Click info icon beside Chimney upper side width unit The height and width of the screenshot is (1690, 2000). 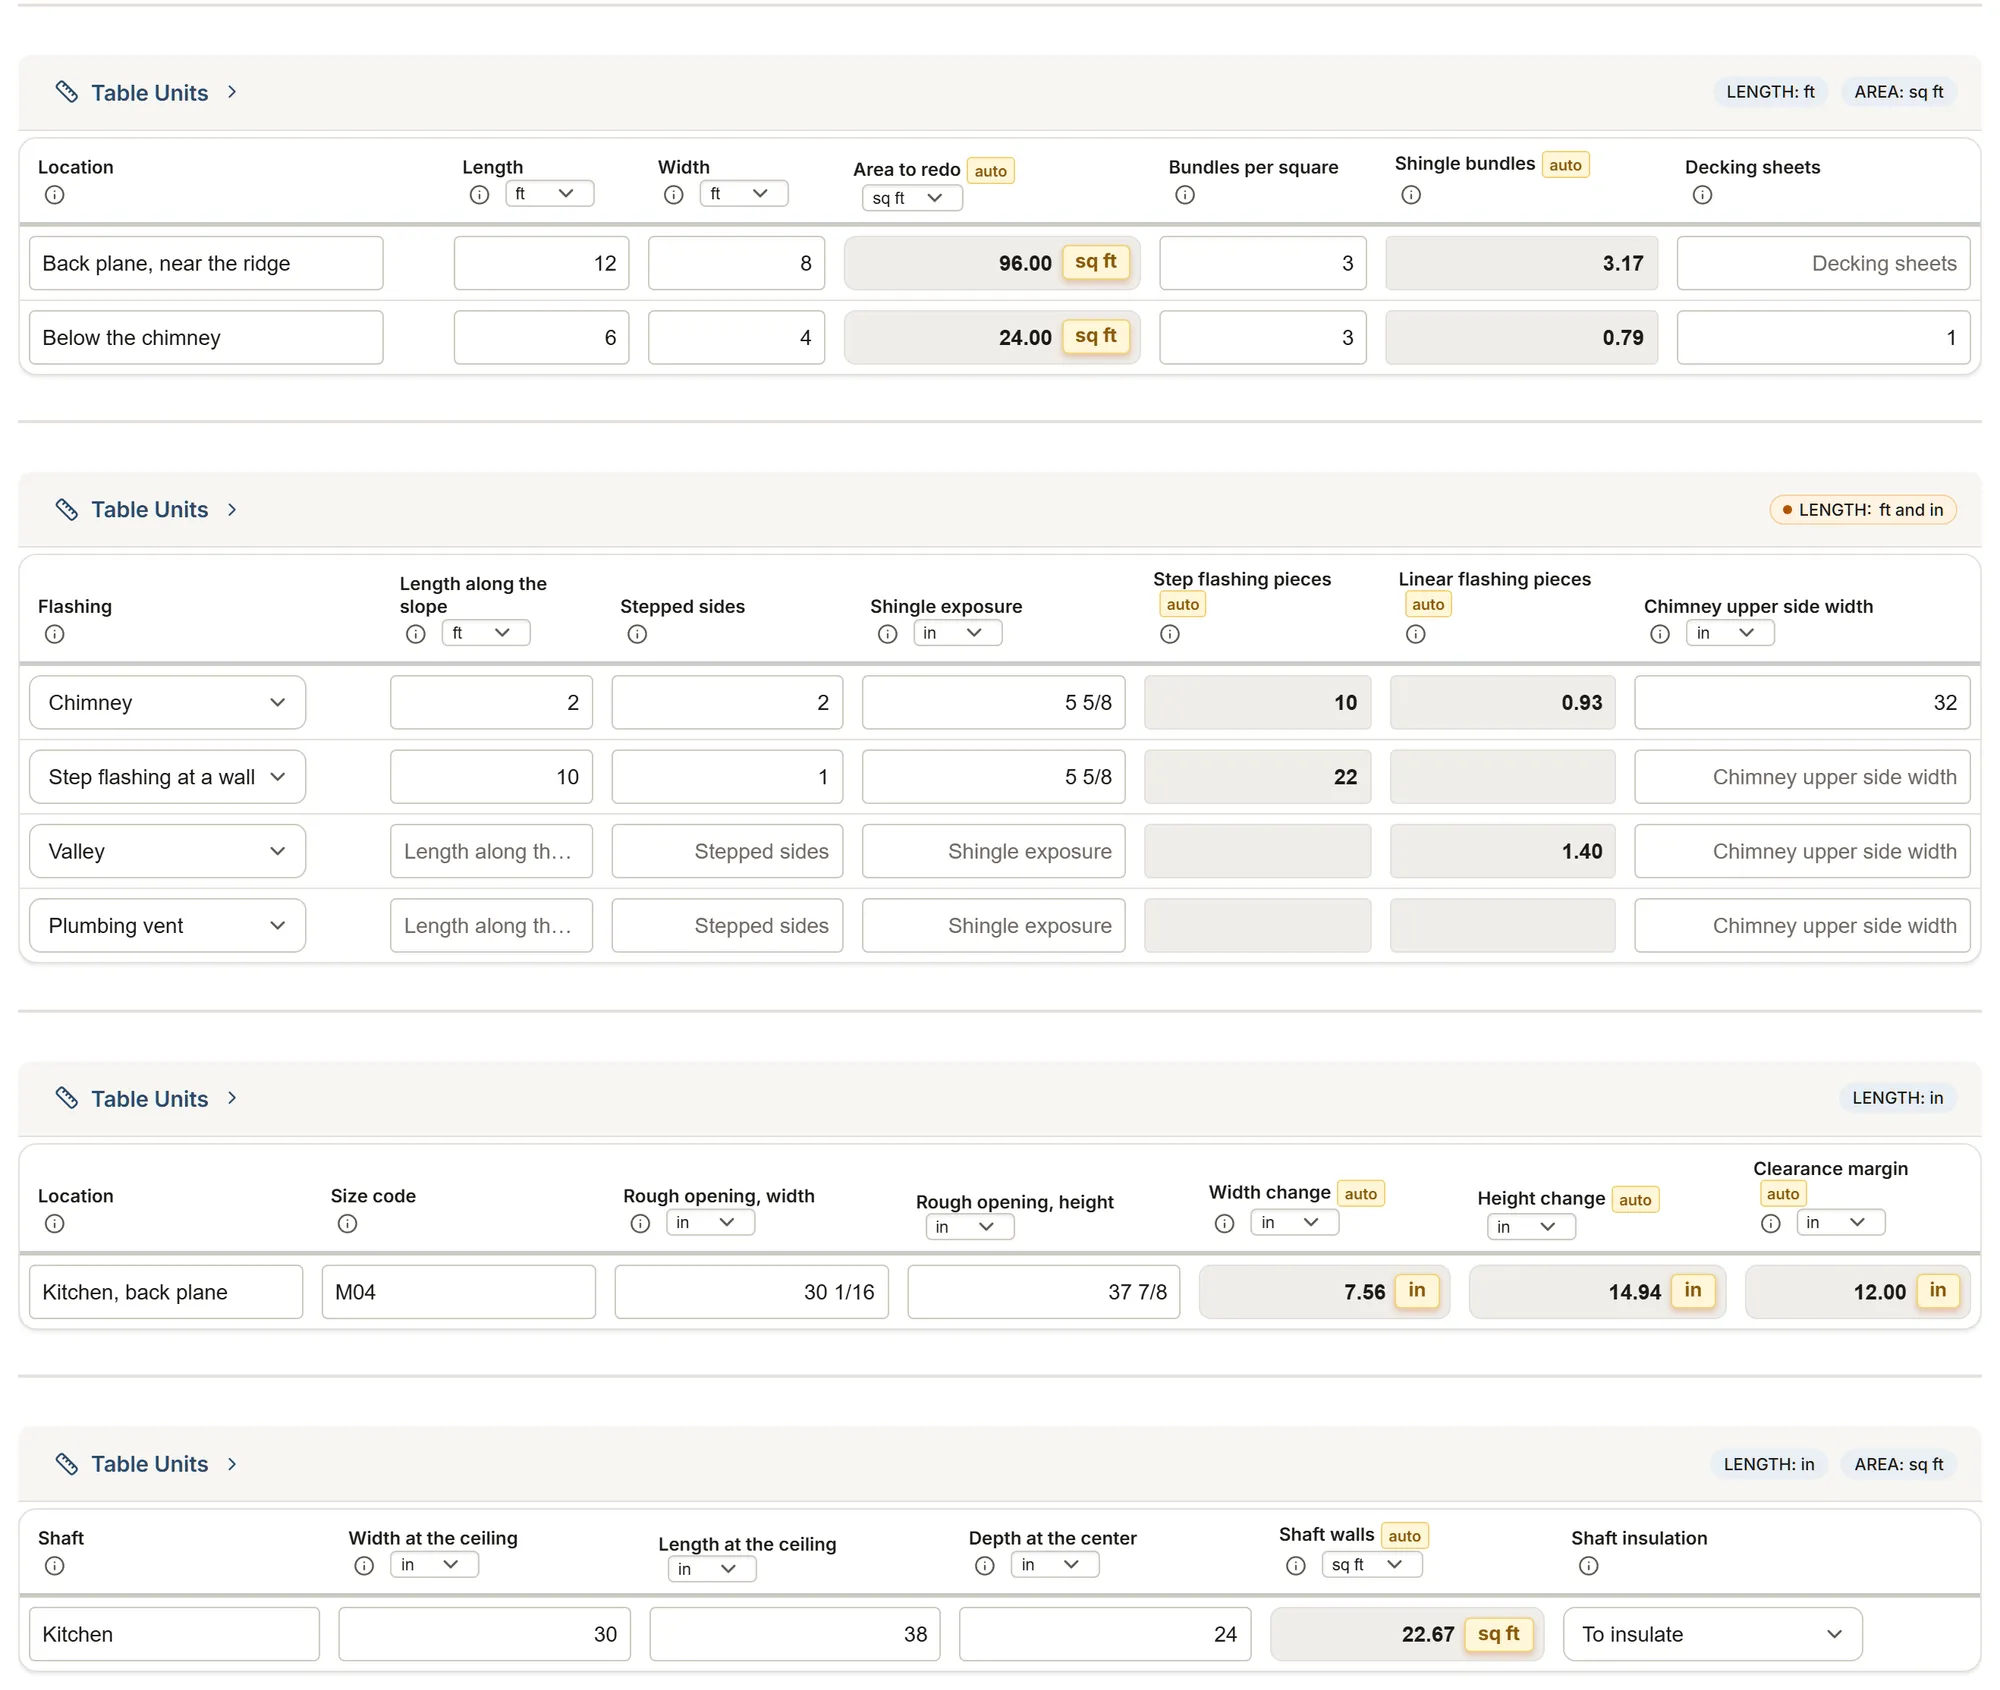[1659, 634]
